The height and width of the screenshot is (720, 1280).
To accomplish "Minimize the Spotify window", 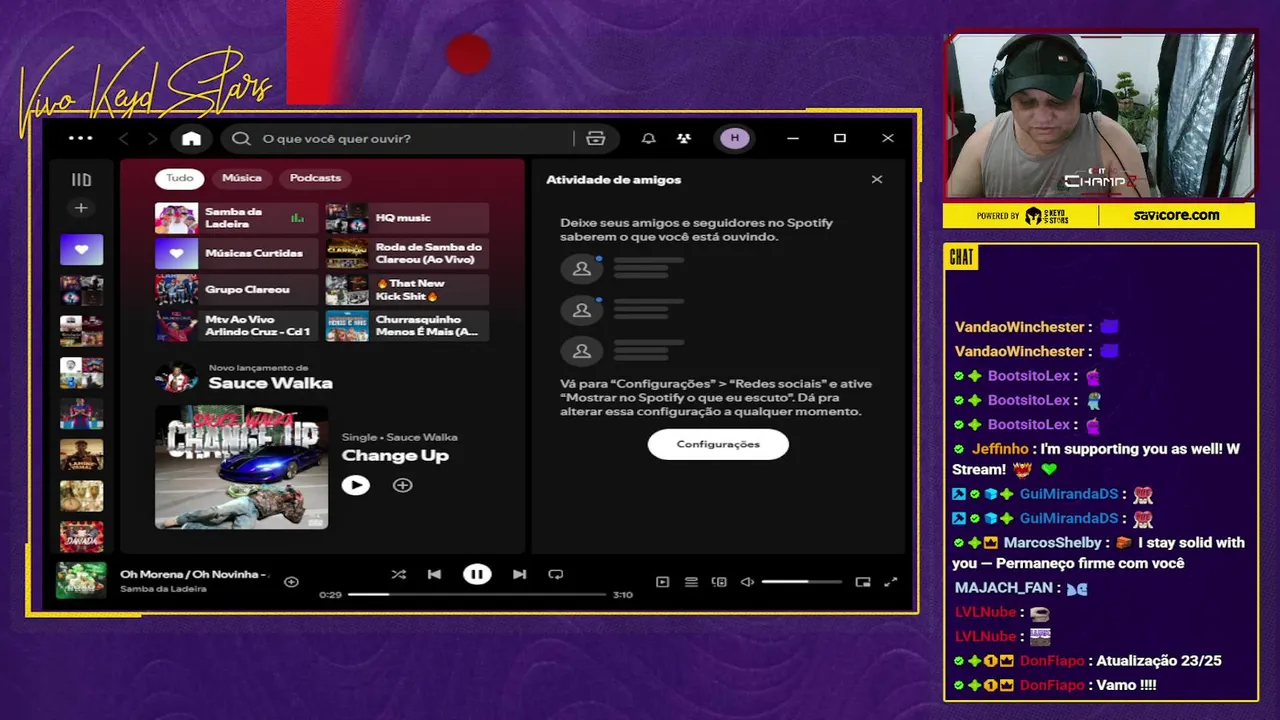I will tap(793, 138).
